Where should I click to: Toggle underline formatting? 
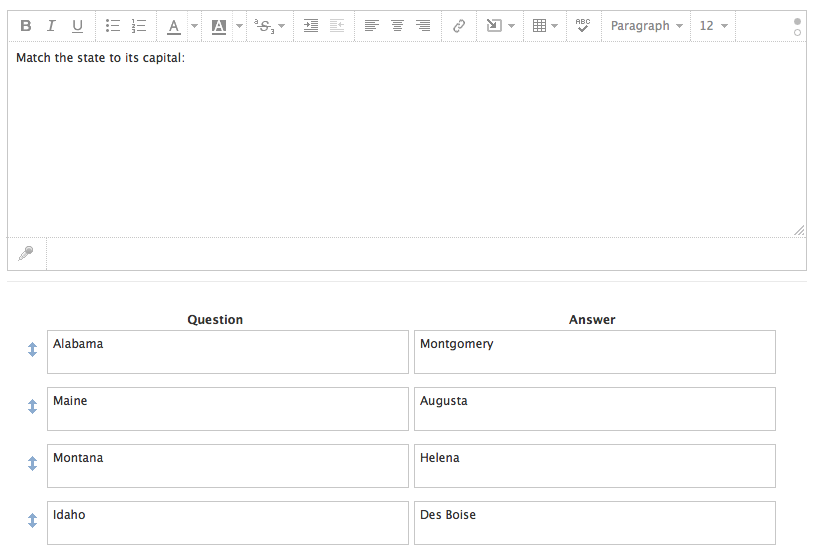pyautogui.click(x=77, y=26)
